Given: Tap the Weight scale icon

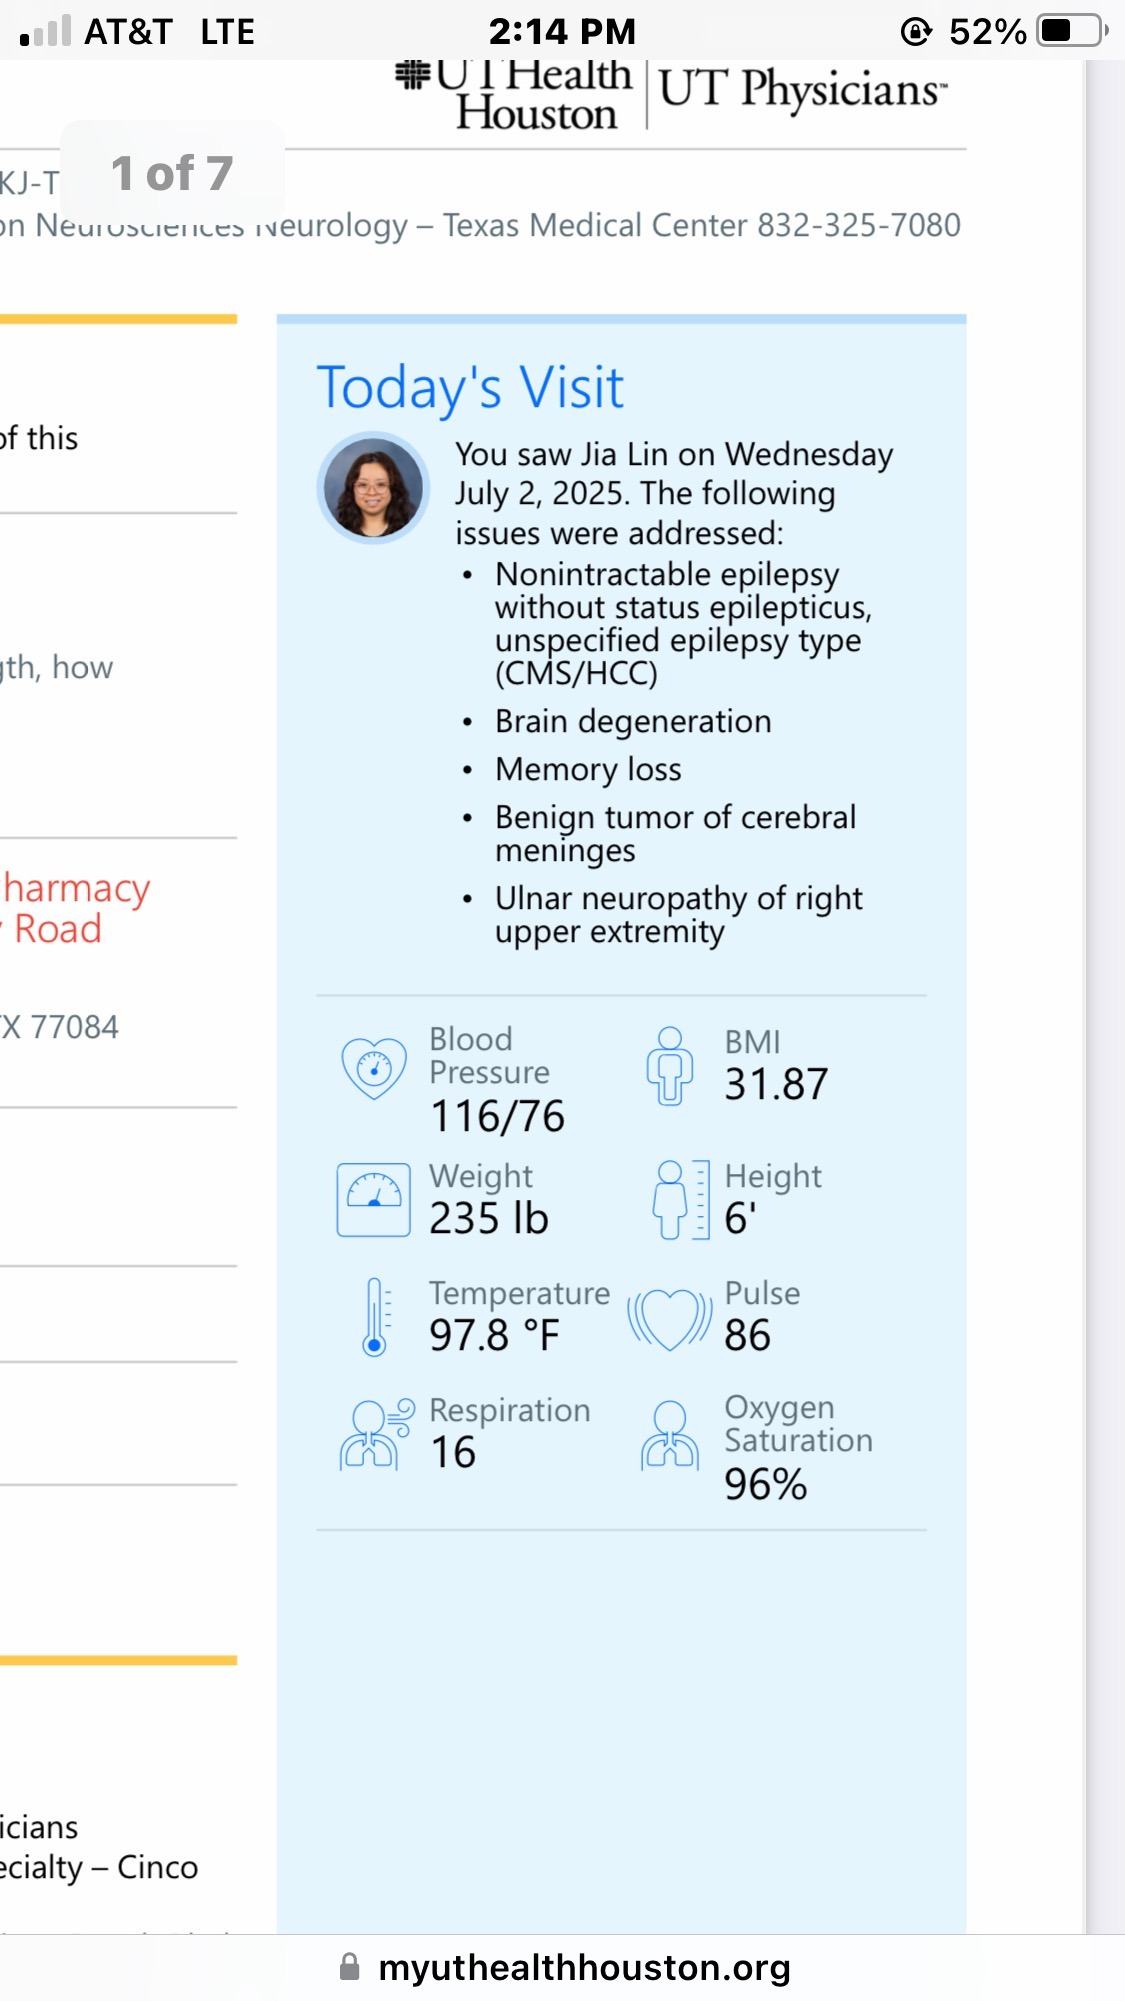Looking at the screenshot, I should tap(373, 1199).
